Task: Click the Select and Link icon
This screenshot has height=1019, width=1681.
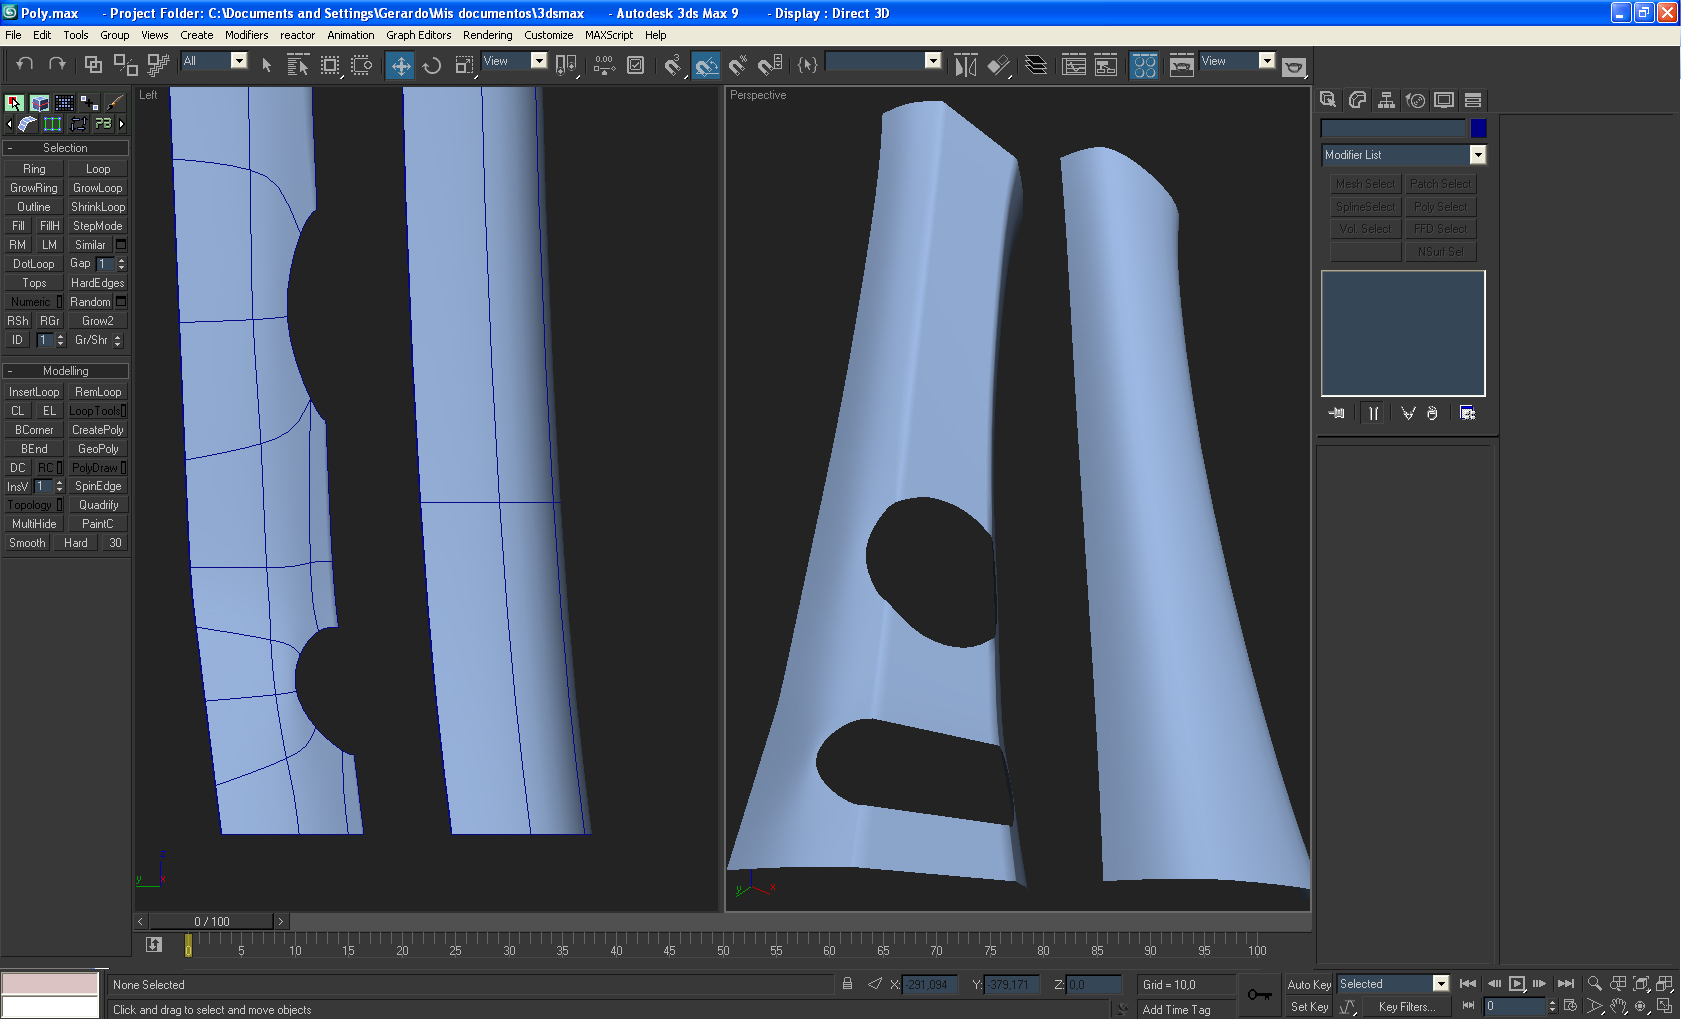Action: (93, 65)
